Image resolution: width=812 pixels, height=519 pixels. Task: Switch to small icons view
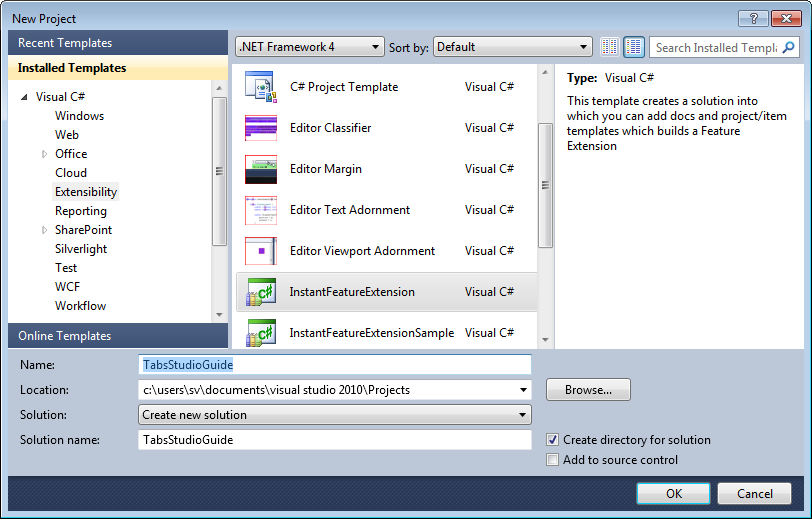coord(610,47)
